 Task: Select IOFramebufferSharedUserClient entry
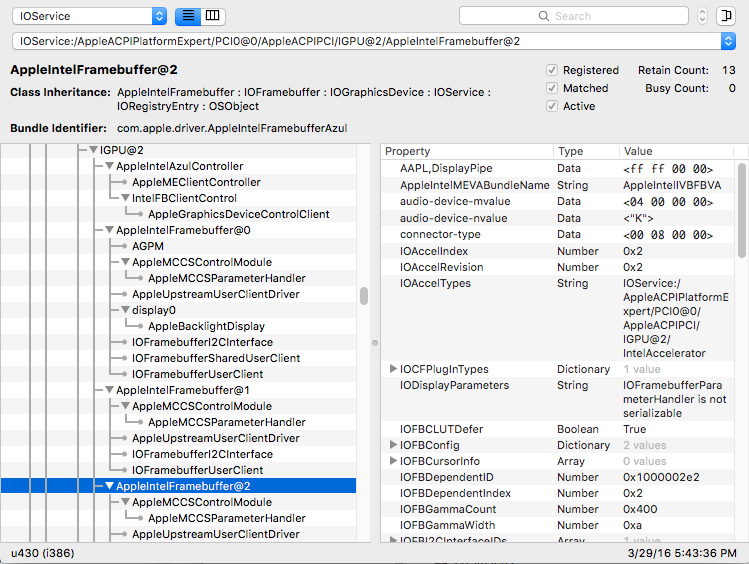pyautogui.click(x=216, y=358)
